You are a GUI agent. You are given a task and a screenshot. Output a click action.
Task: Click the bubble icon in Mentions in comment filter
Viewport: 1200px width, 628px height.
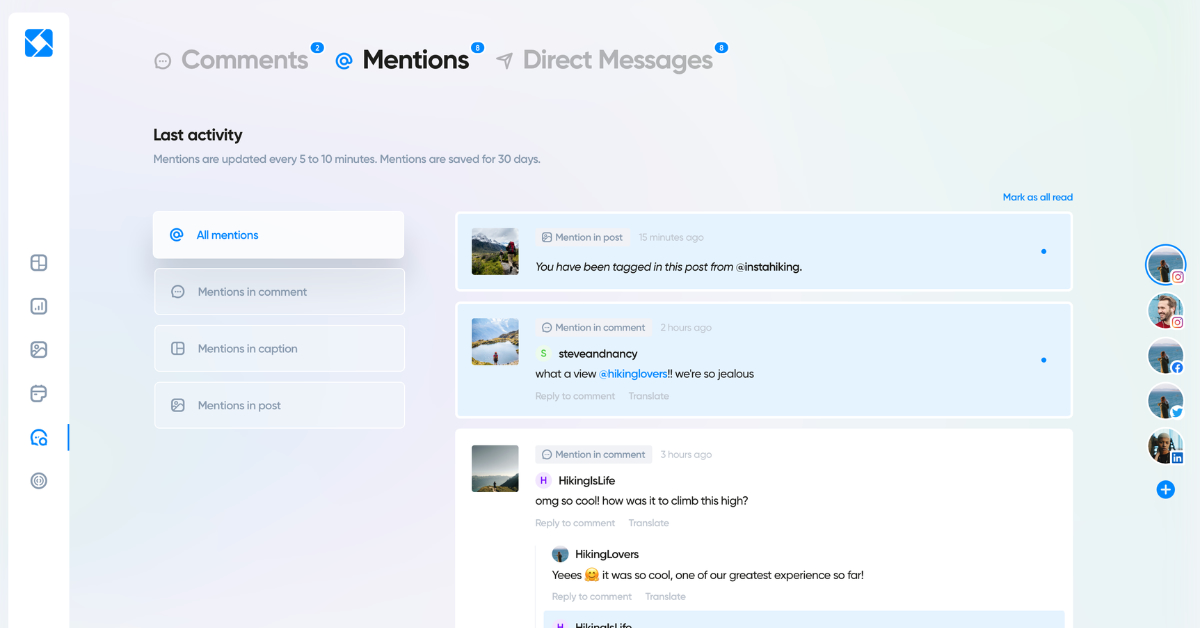[x=178, y=292]
